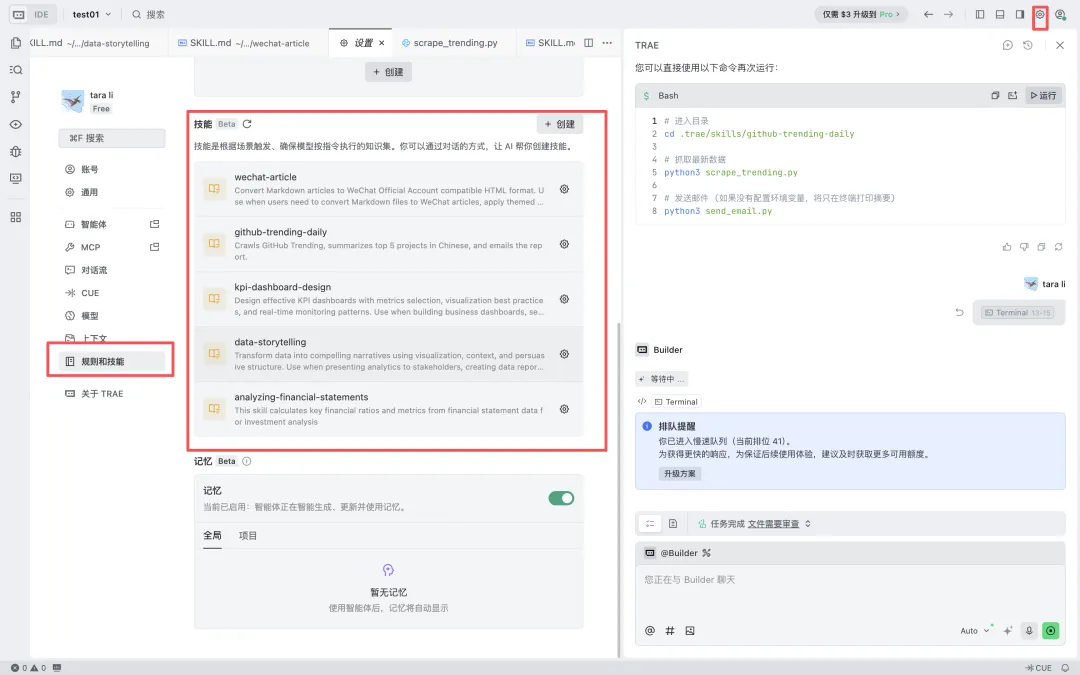Open settings gear for kpi-dashboard-design skill
Image resolution: width=1080 pixels, height=675 pixels.
(x=564, y=299)
